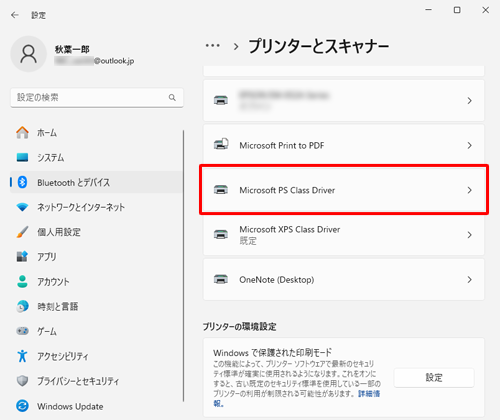Image resolution: width=500 pixels, height=420 pixels.
Task: Click Microsoft XPS Class Driver name
Action: coord(290,229)
